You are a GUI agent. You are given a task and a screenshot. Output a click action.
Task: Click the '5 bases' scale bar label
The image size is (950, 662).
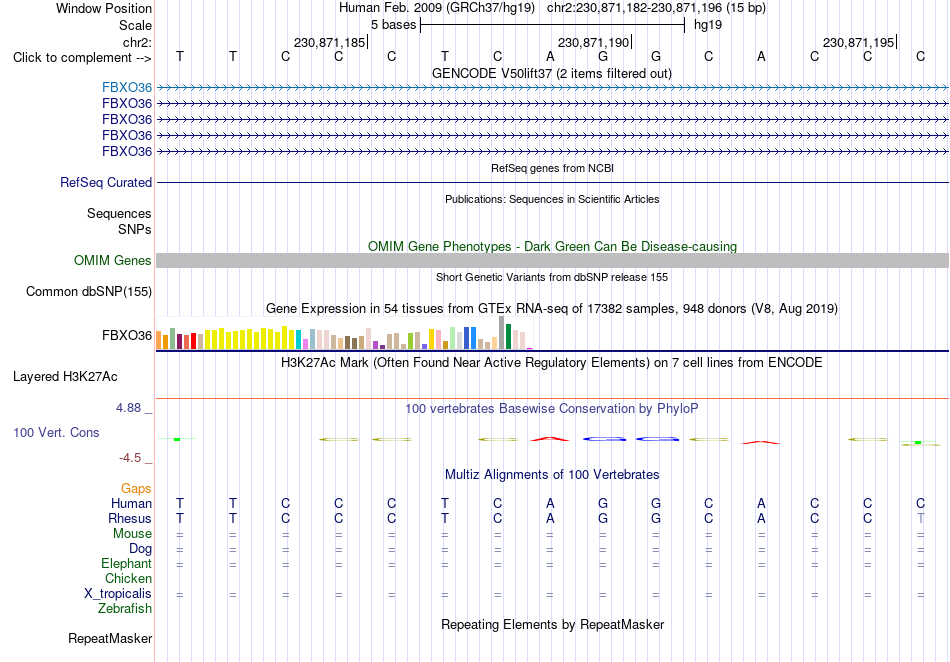(394, 25)
